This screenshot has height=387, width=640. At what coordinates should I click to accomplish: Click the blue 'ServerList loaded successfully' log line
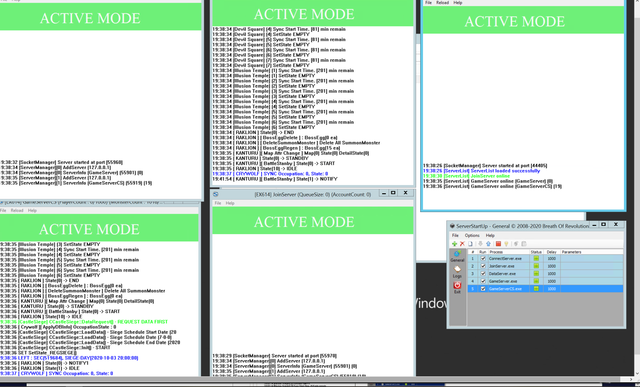coord(481,171)
